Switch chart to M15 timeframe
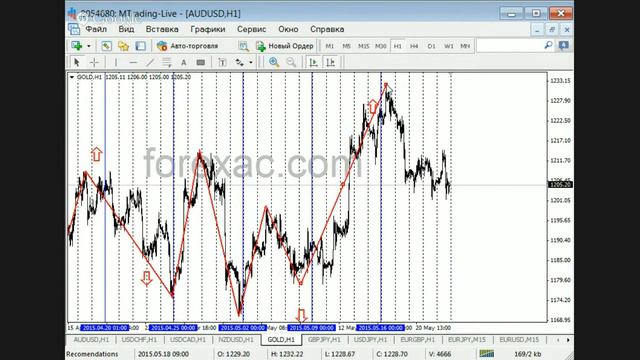The width and height of the screenshot is (640, 360). (363, 46)
